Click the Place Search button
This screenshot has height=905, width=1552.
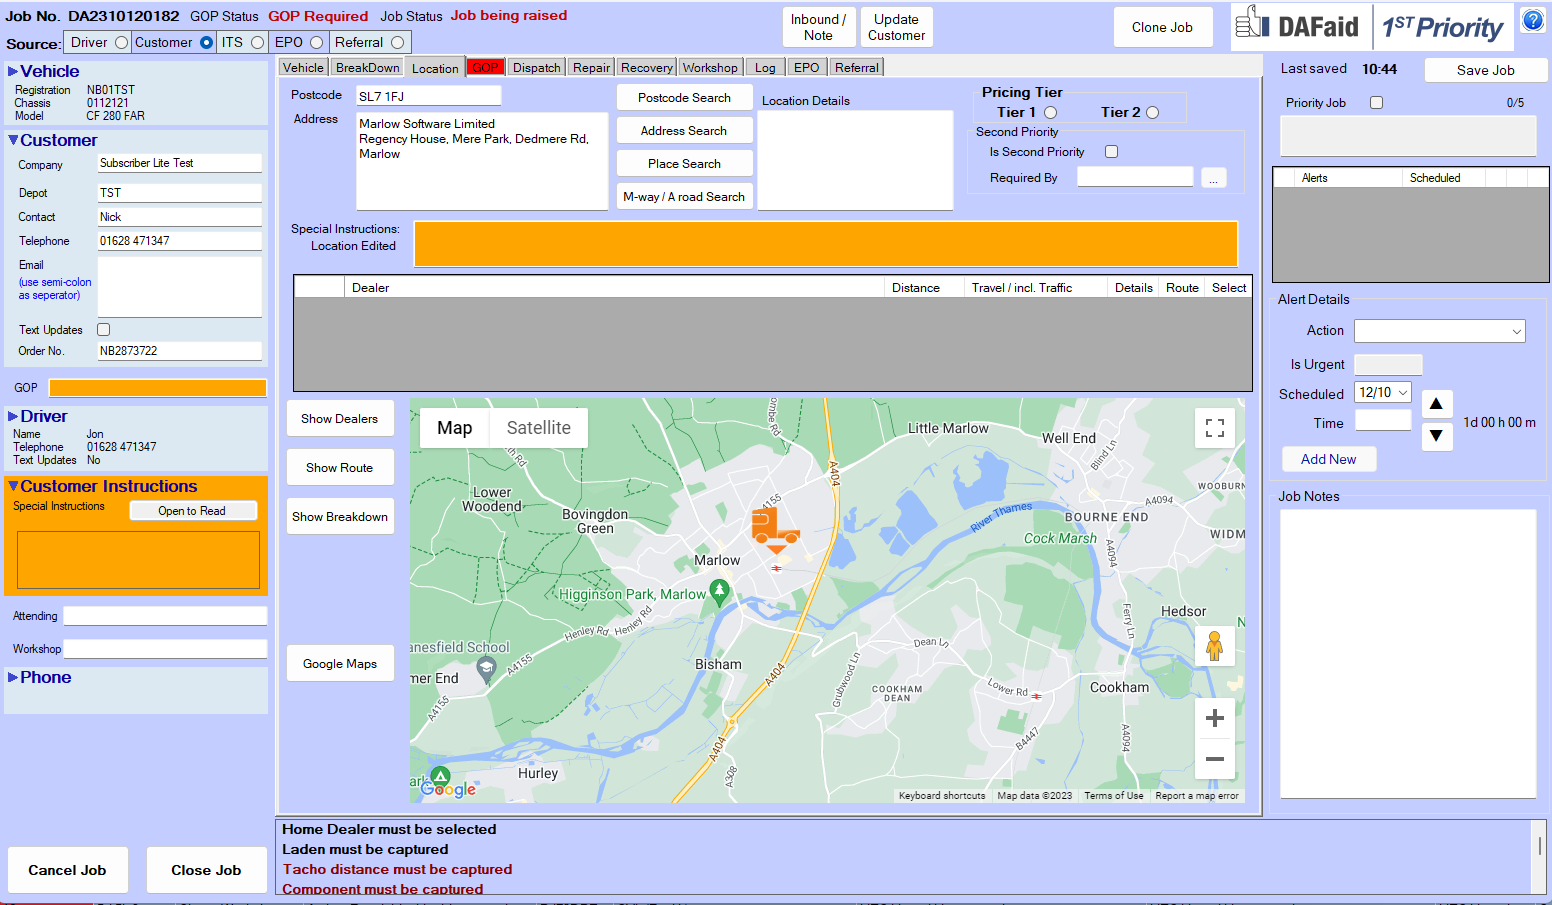coord(684,164)
